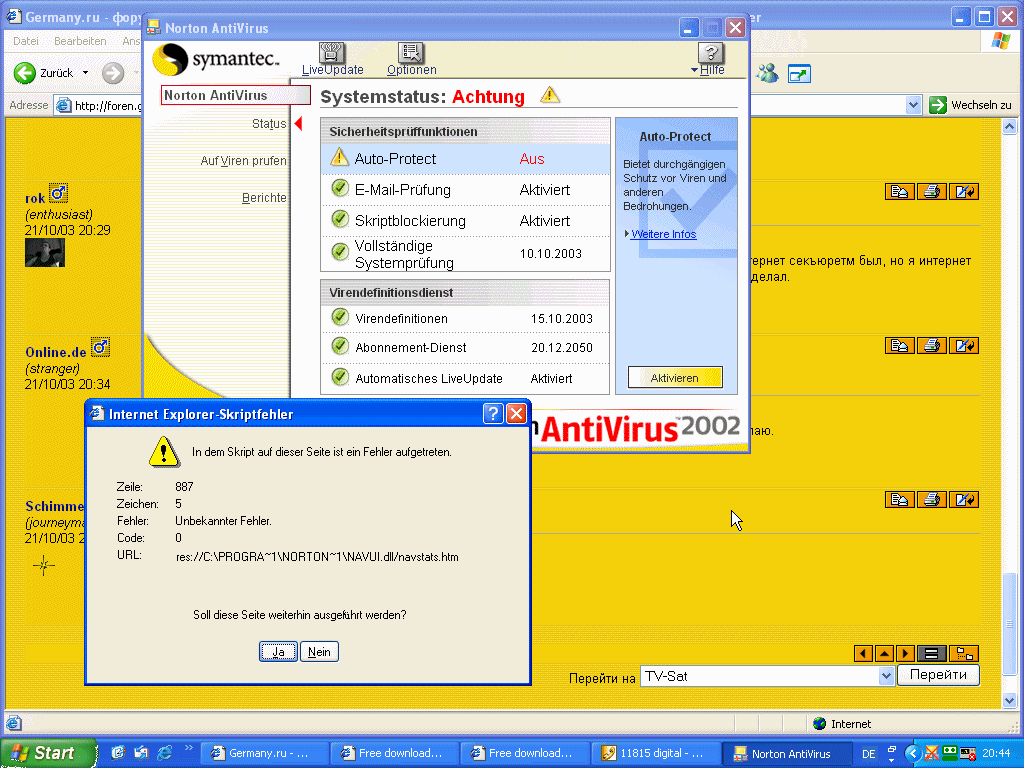Click the printer icon in Schimmel's post row
The image size is (1024, 768).
click(932, 500)
